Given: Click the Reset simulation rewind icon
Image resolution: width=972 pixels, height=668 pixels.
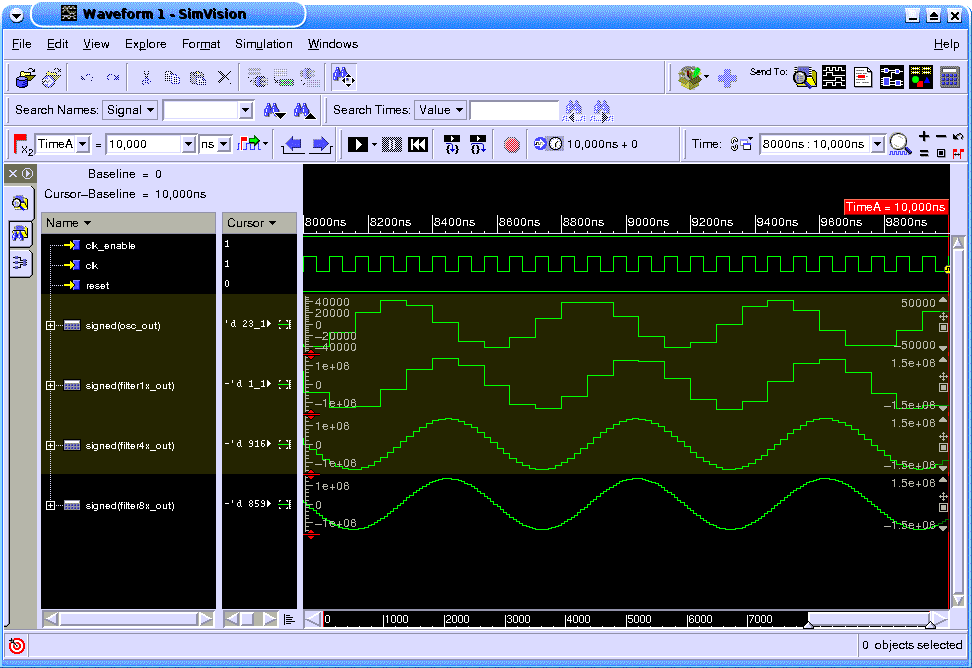Looking at the screenshot, I should (x=418, y=144).
